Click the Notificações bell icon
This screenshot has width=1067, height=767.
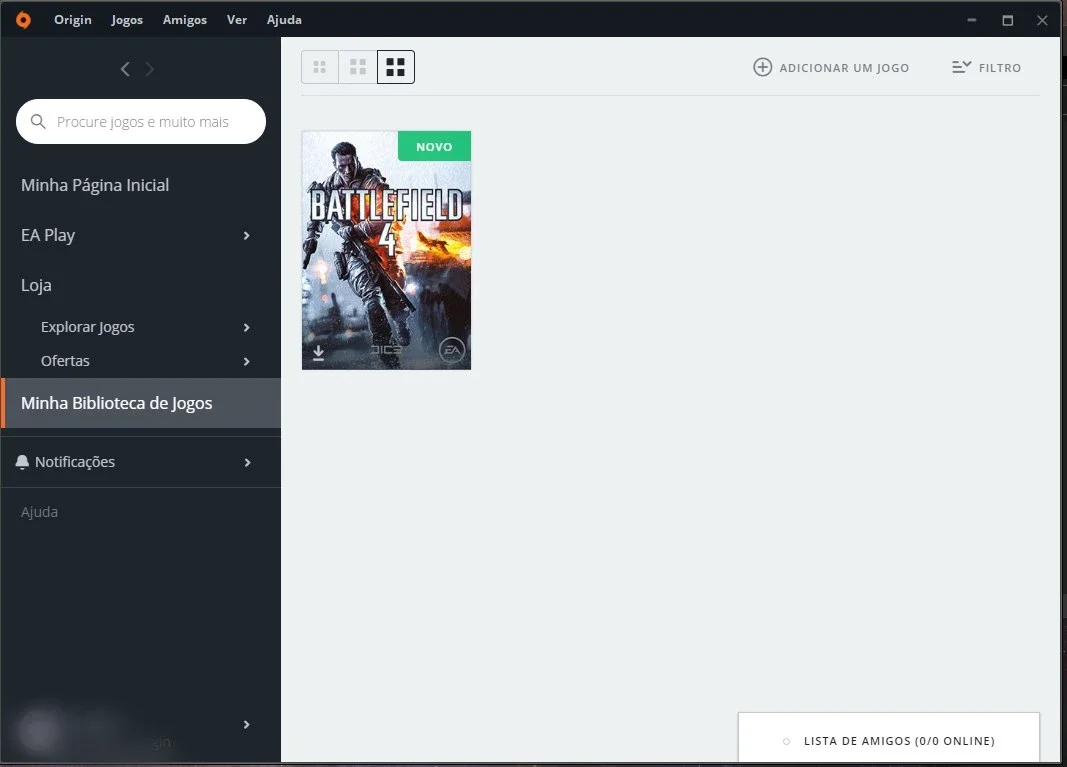(22, 462)
